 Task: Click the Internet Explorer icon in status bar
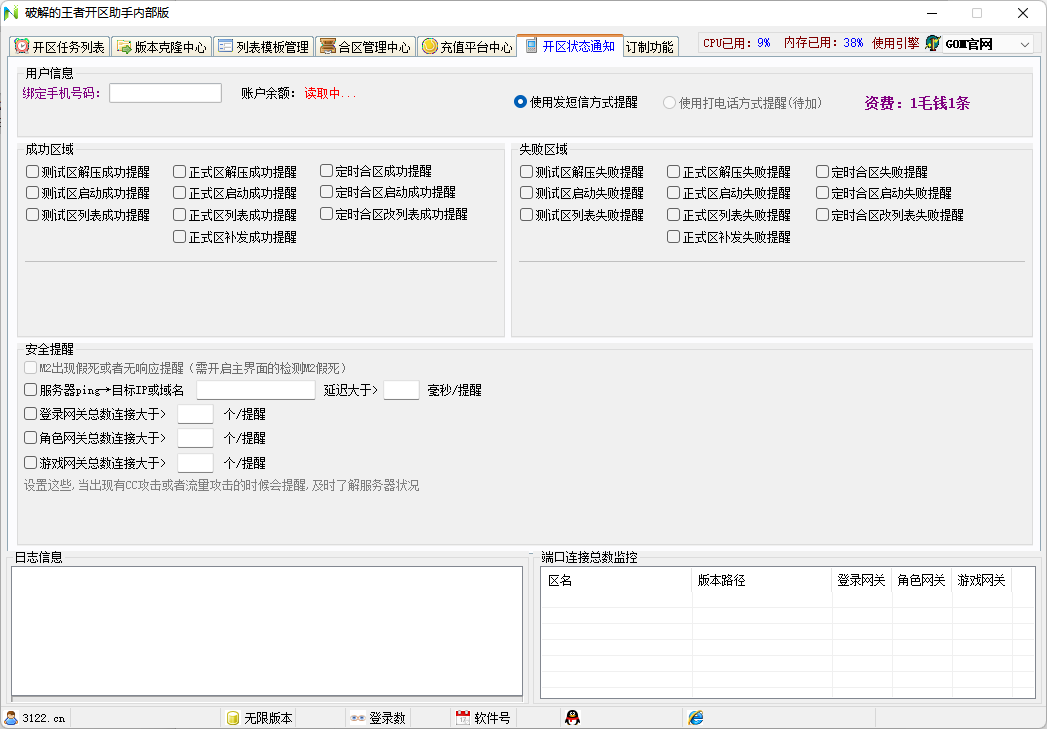coord(696,718)
